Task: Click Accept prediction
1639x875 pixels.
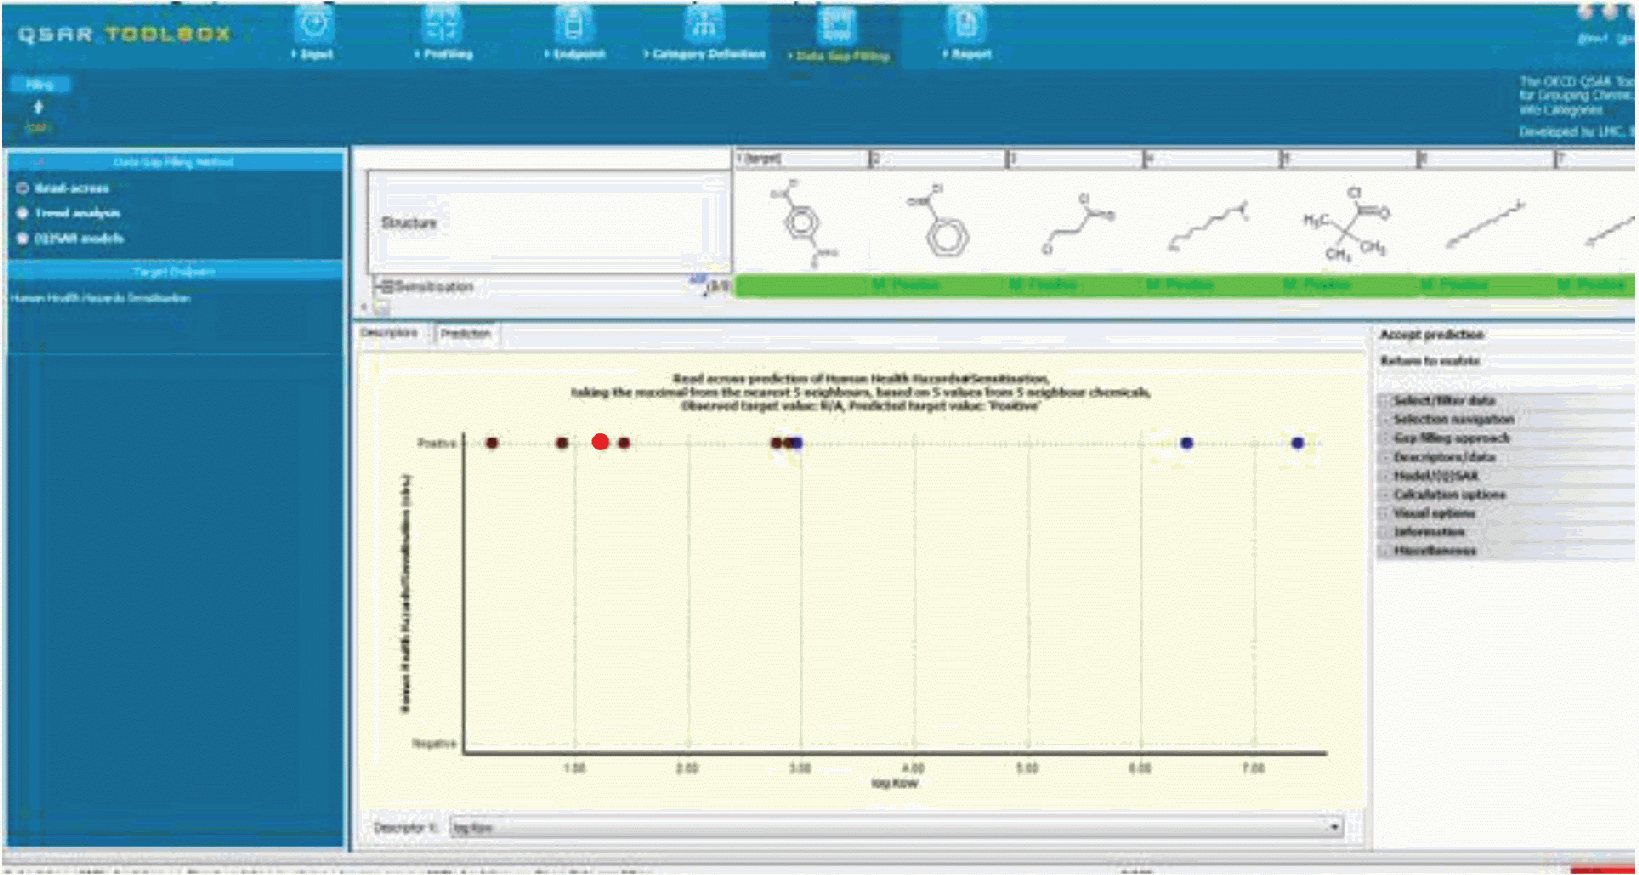Action: [1431, 334]
